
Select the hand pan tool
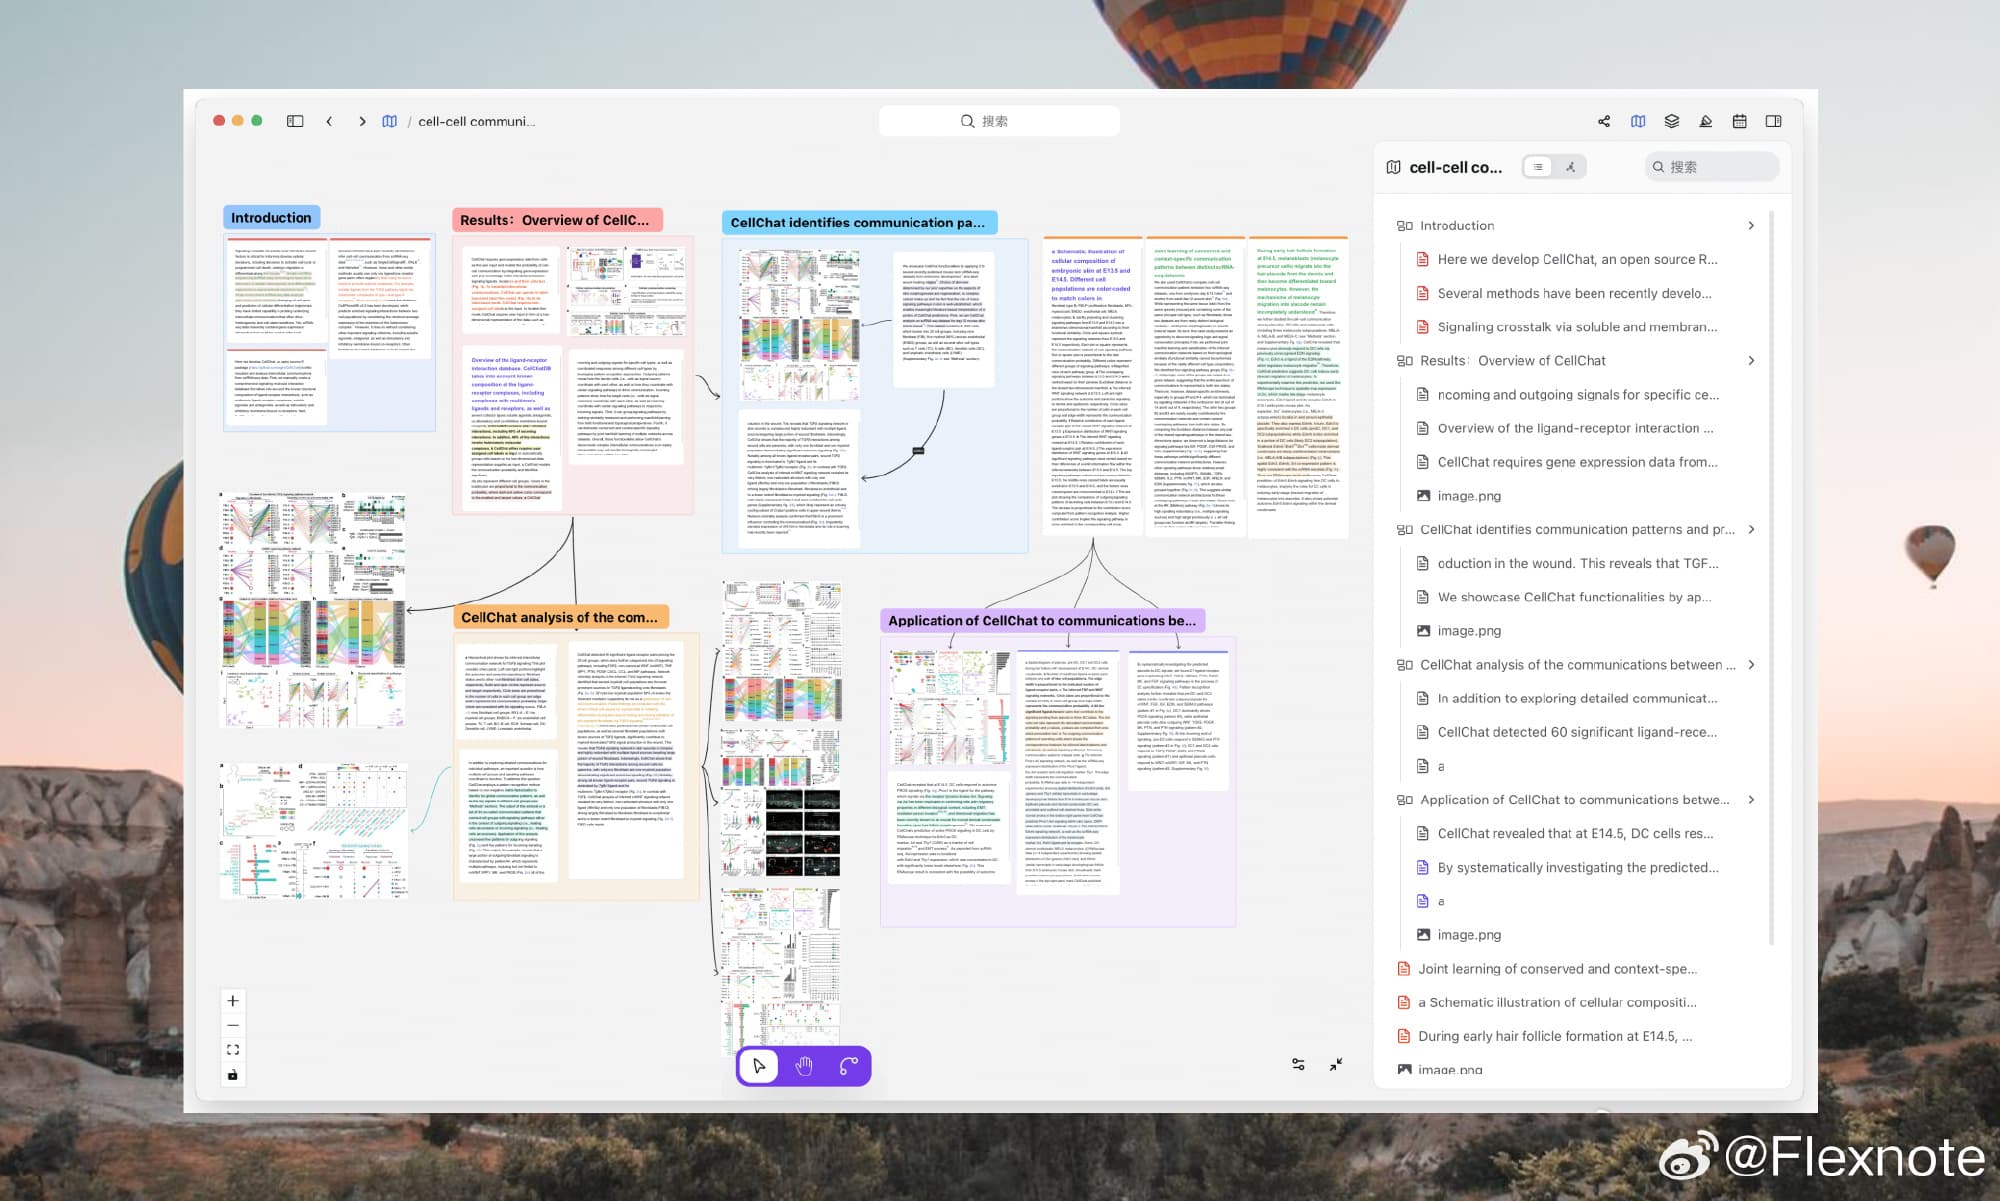804,1066
